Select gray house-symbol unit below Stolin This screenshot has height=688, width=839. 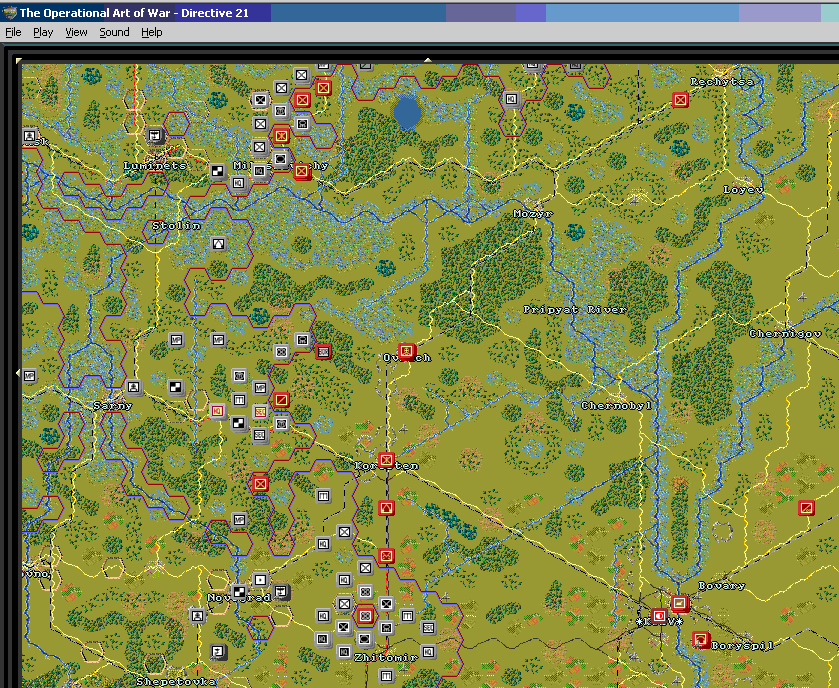click(x=218, y=244)
